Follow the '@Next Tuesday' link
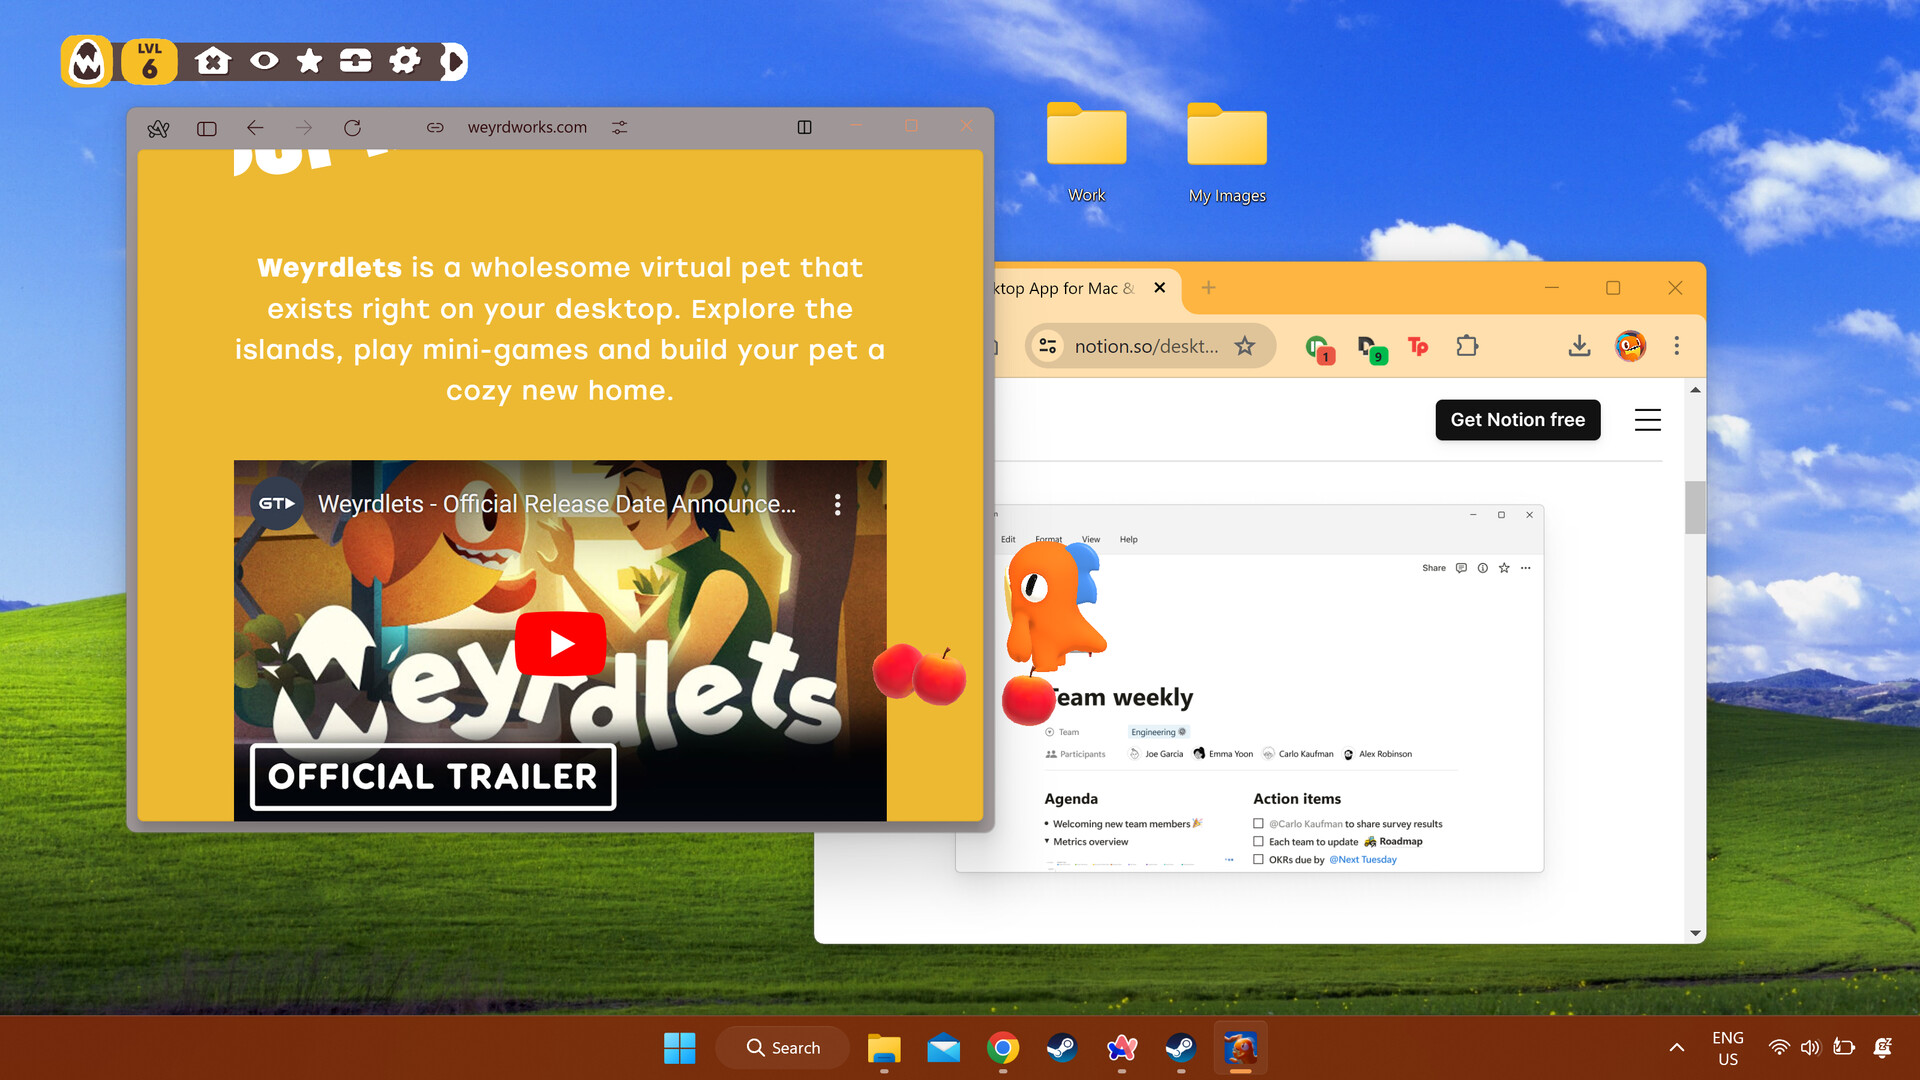Viewport: 1920px width, 1080px height. tap(1362, 859)
